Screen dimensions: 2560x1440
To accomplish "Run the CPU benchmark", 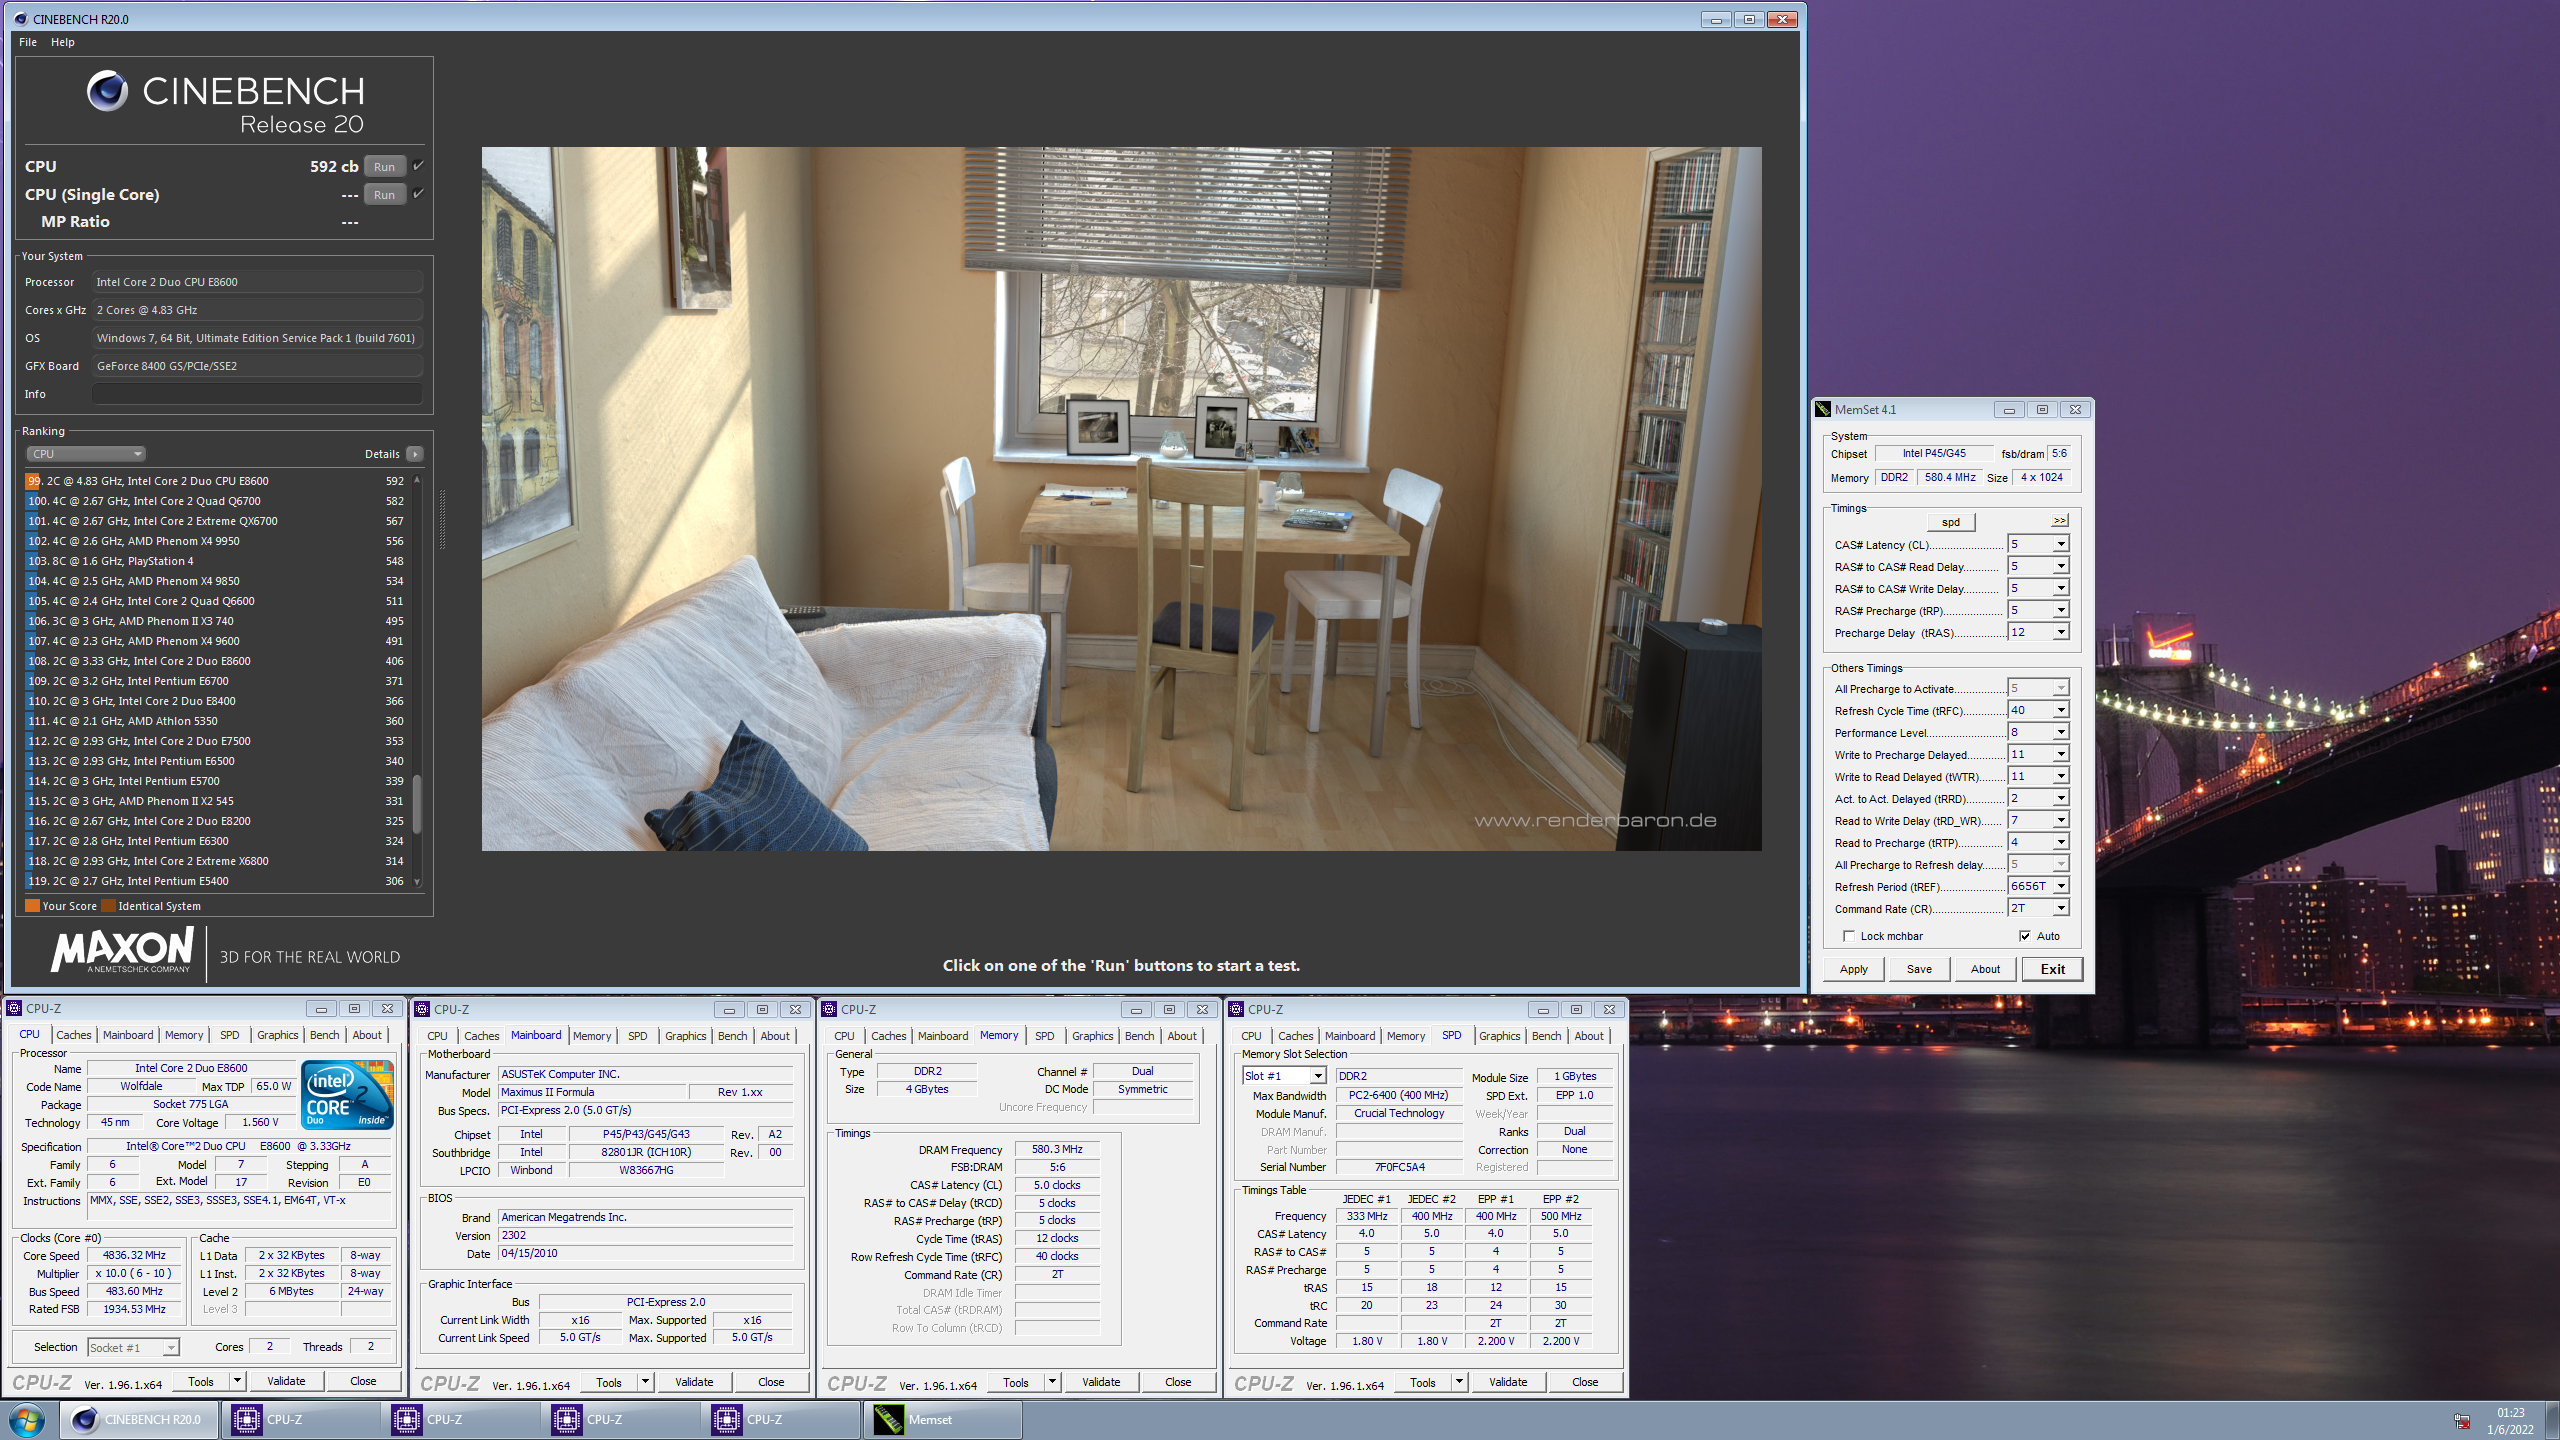I will coord(385,167).
